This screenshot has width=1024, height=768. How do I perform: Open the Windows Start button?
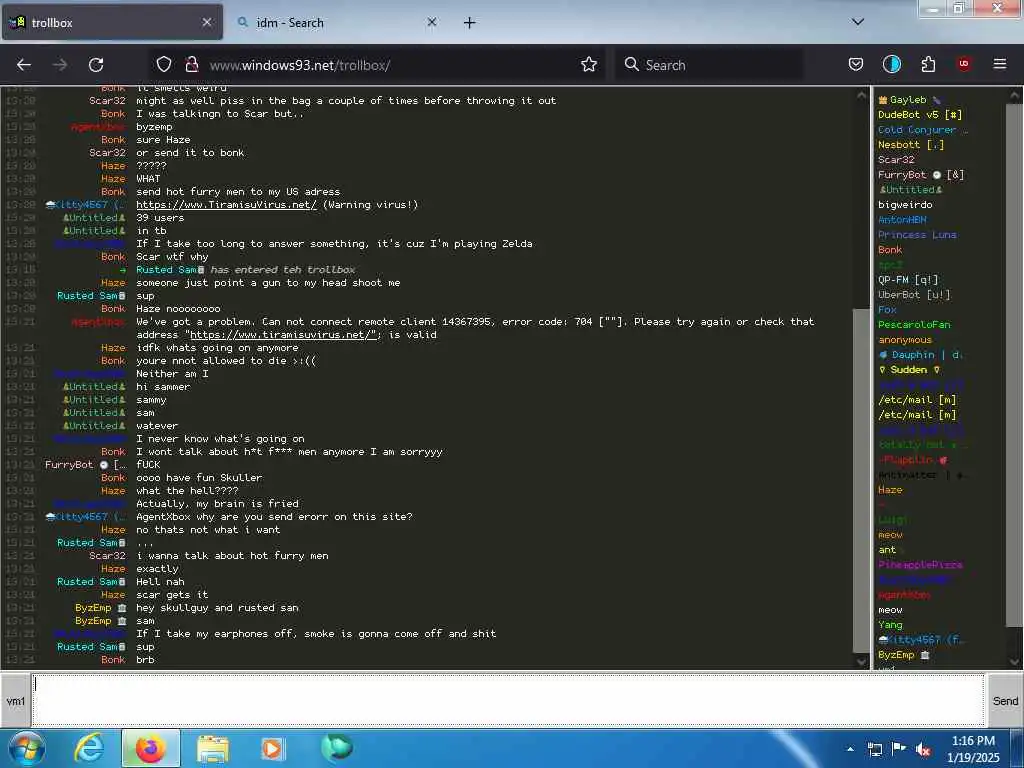pyautogui.click(x=27, y=748)
